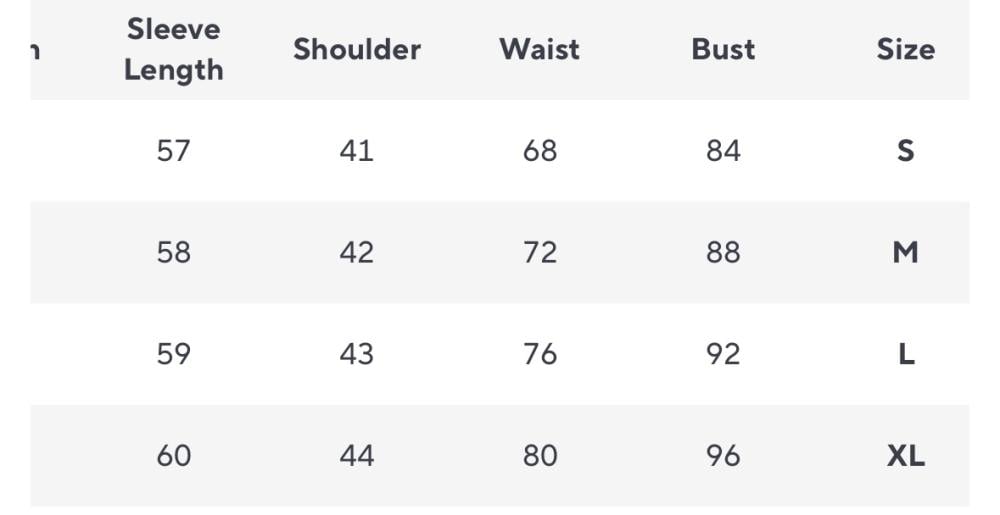This screenshot has height=515, width=1000.
Task: Select the Shoulder column header
Action: 357,49
